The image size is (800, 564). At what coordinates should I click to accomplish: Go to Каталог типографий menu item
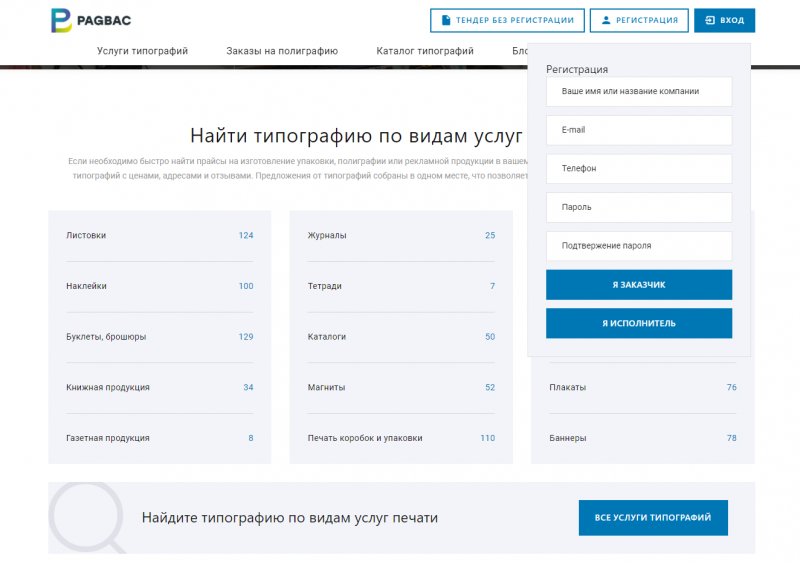[425, 51]
